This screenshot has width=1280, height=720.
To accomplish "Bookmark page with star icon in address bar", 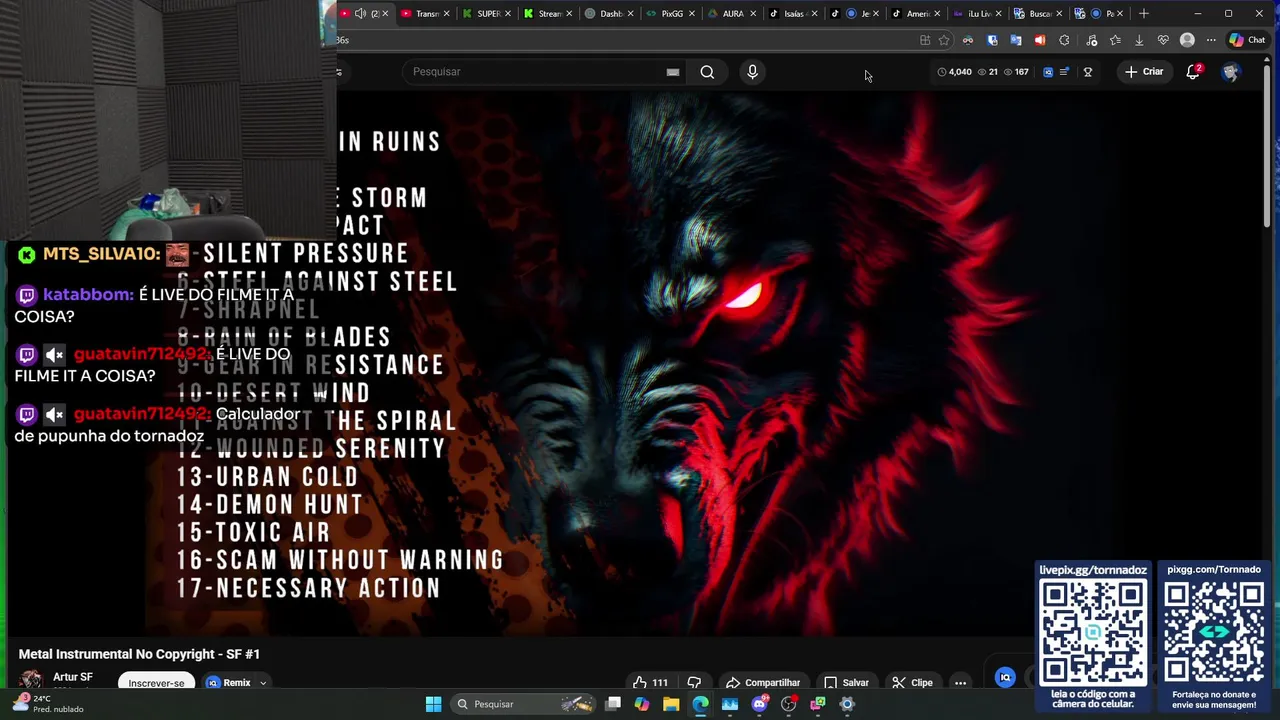I will click(943, 40).
